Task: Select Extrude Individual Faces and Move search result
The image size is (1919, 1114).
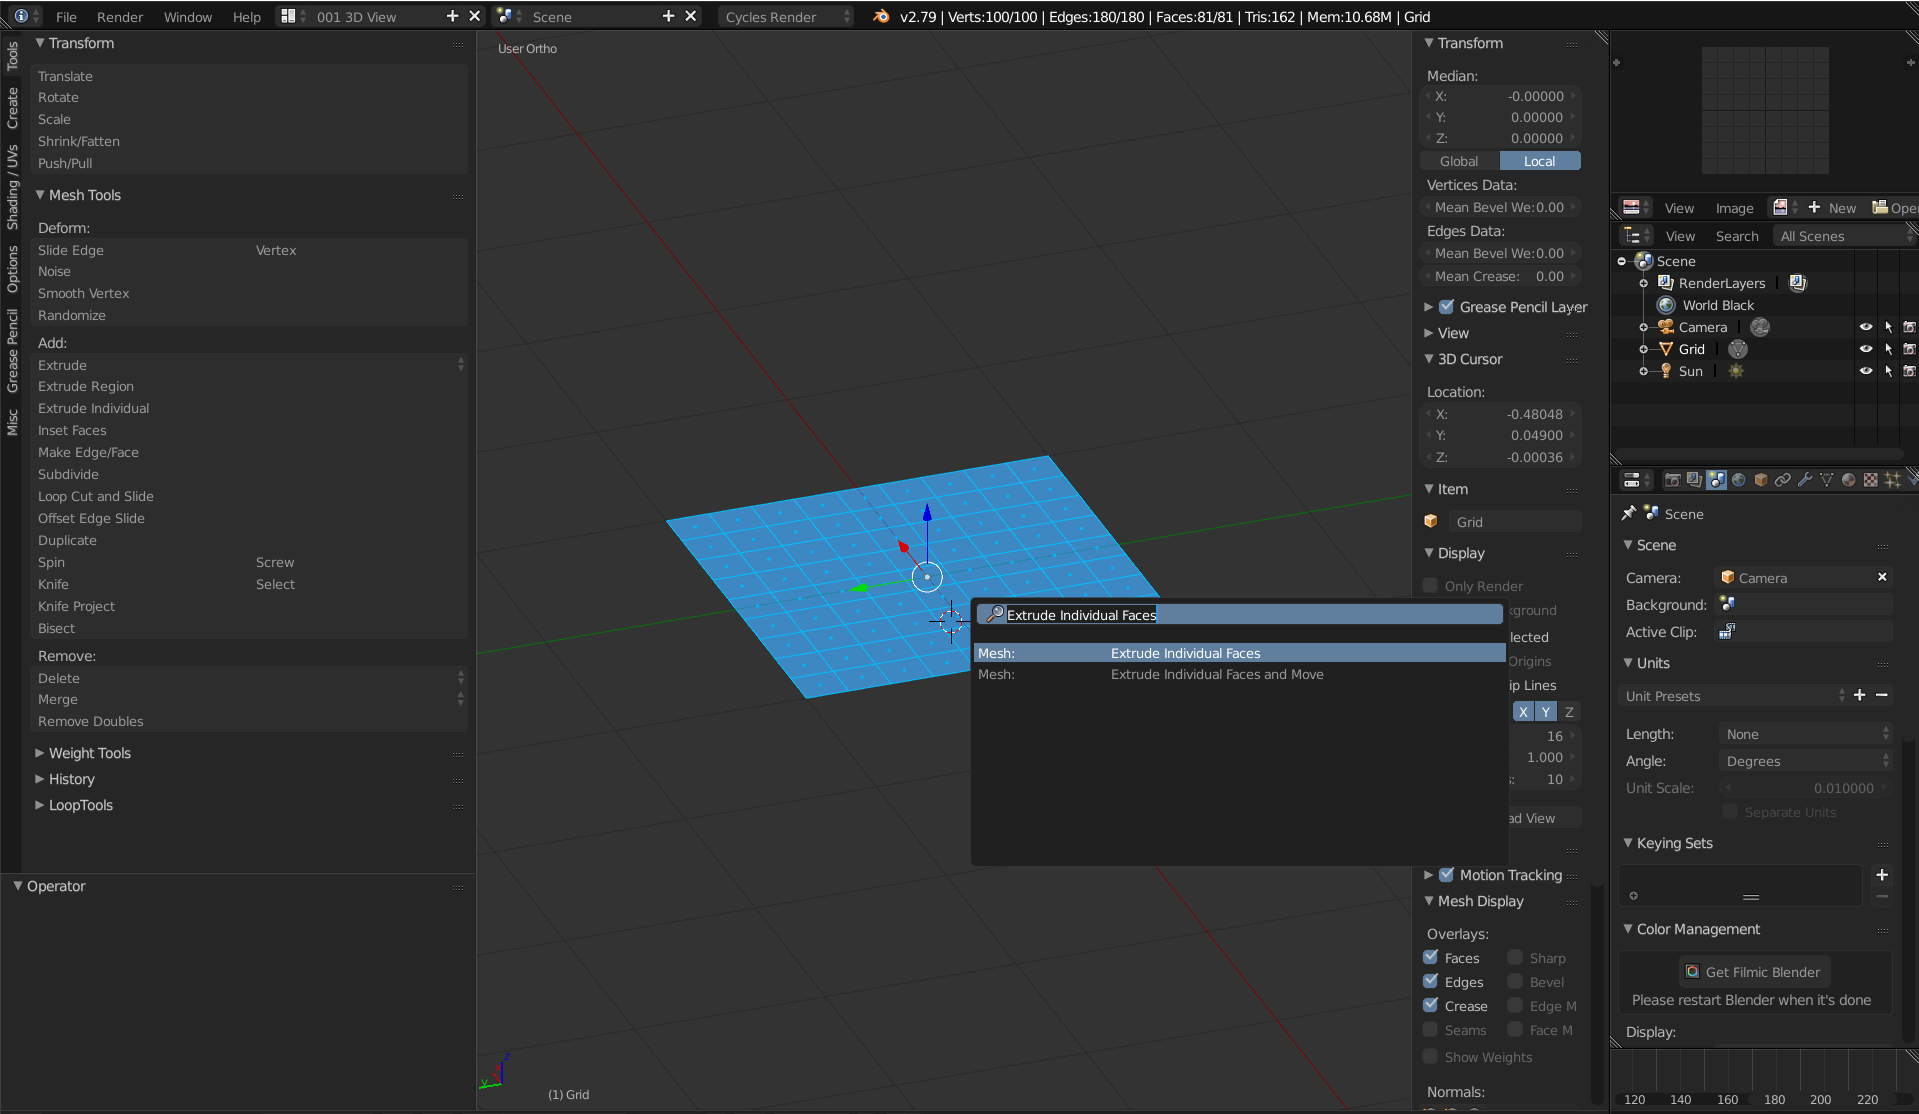Action: 1239,675
